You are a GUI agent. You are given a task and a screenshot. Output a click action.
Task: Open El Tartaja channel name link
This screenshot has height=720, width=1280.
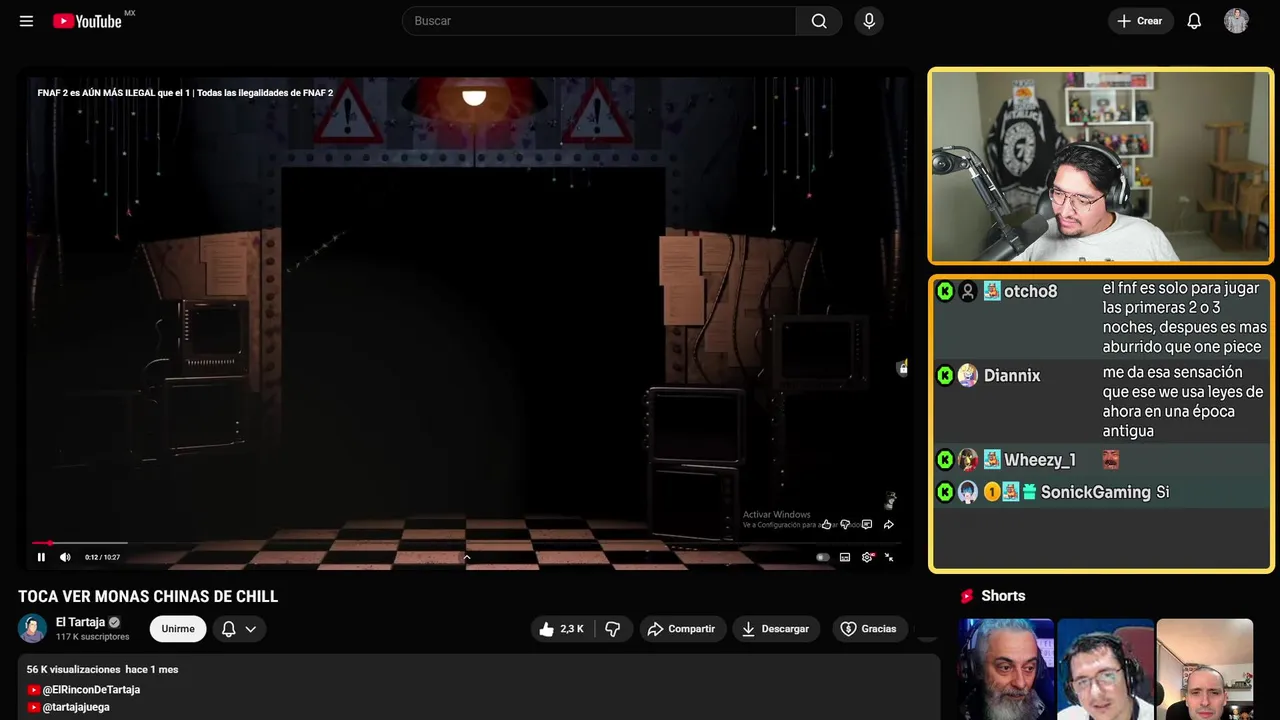(80, 622)
